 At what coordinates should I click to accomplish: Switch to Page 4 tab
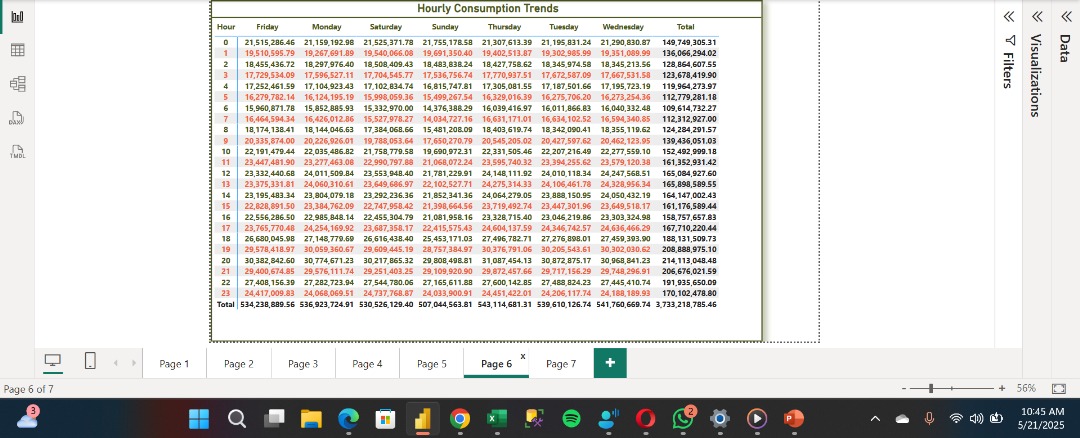click(x=367, y=364)
